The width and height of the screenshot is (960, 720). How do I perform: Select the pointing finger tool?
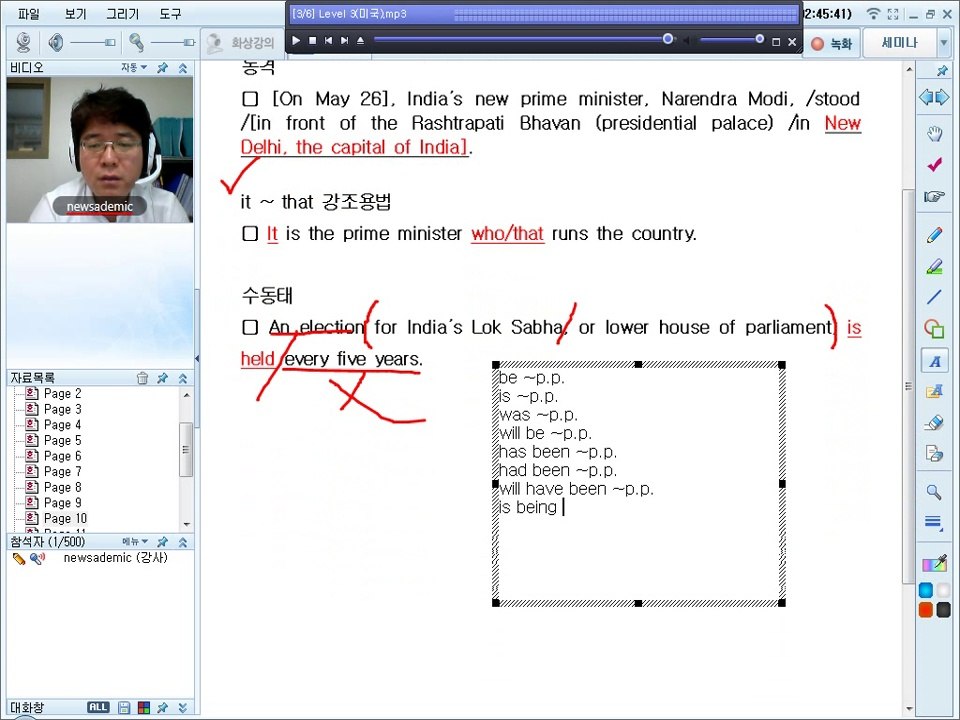(x=934, y=197)
